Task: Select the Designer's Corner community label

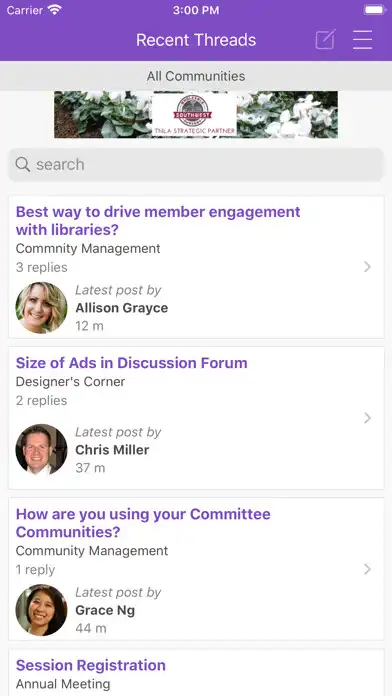Action: coord(70,382)
